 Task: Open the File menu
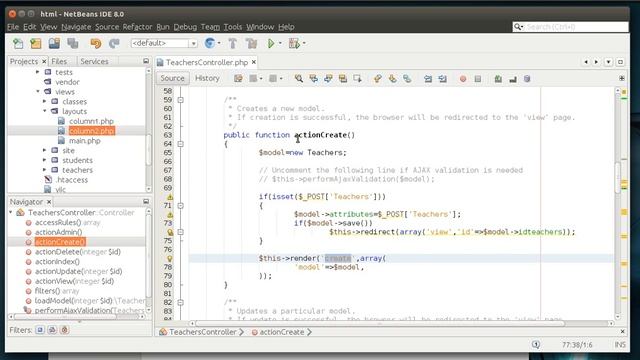pos(13,27)
